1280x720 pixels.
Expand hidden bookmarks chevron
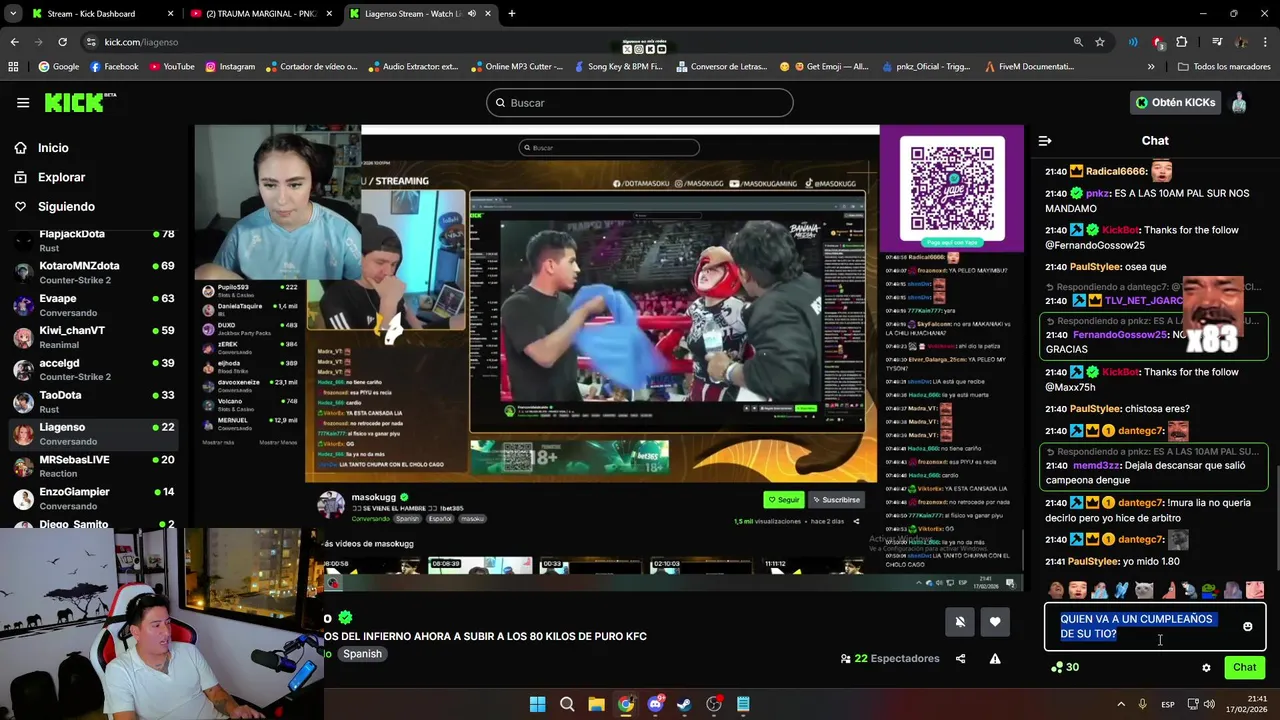pyautogui.click(x=1151, y=67)
